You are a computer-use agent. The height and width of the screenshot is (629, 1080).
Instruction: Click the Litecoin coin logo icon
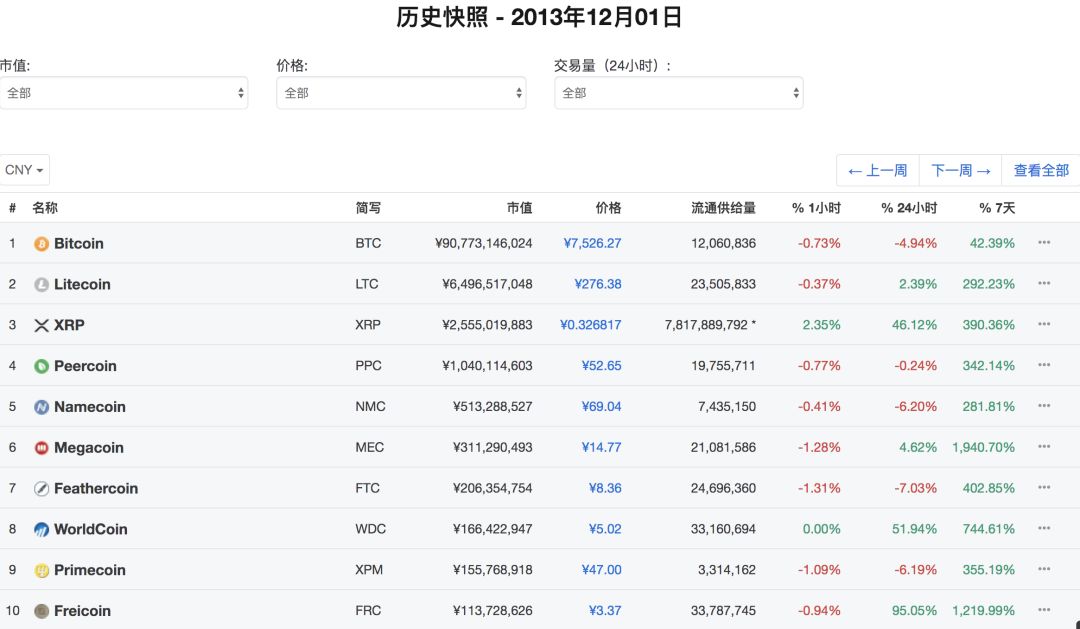[41, 285]
